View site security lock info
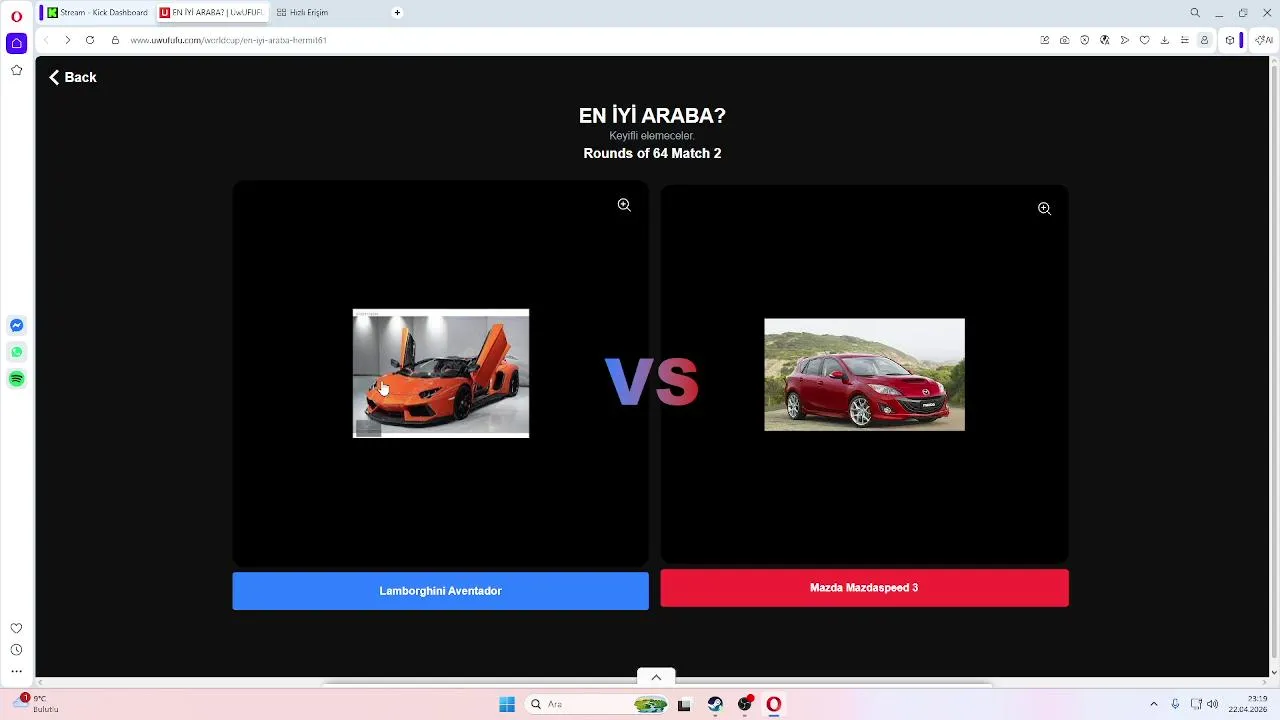This screenshot has height=720, width=1280. [115, 40]
